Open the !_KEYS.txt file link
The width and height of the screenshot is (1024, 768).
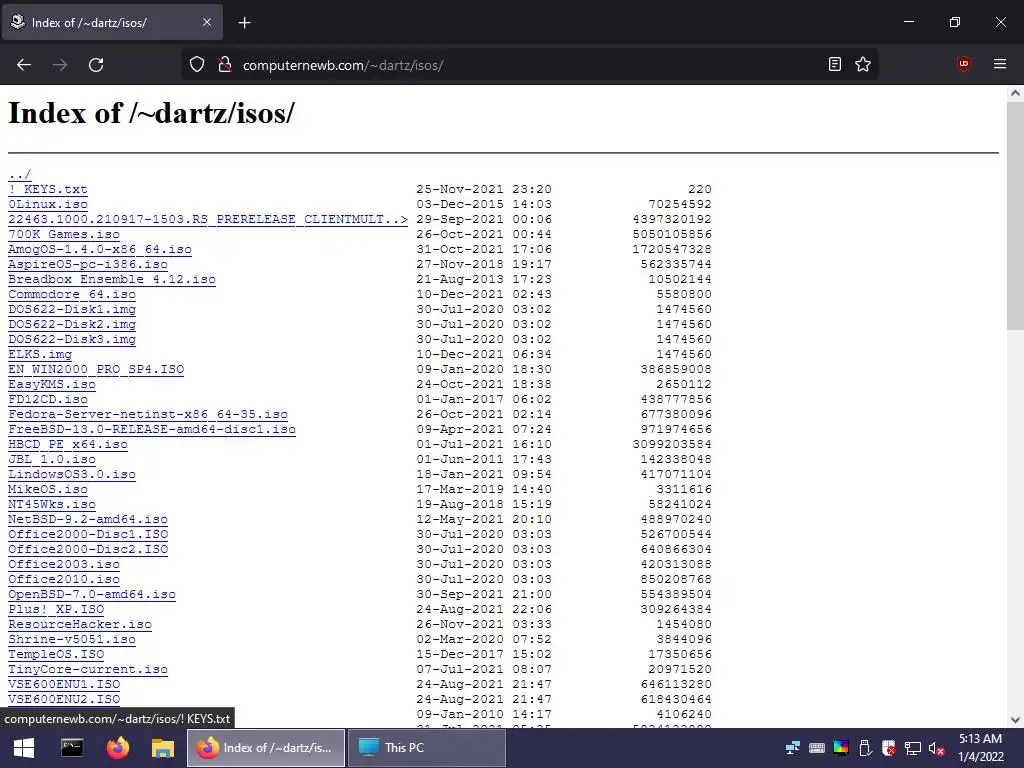48,189
